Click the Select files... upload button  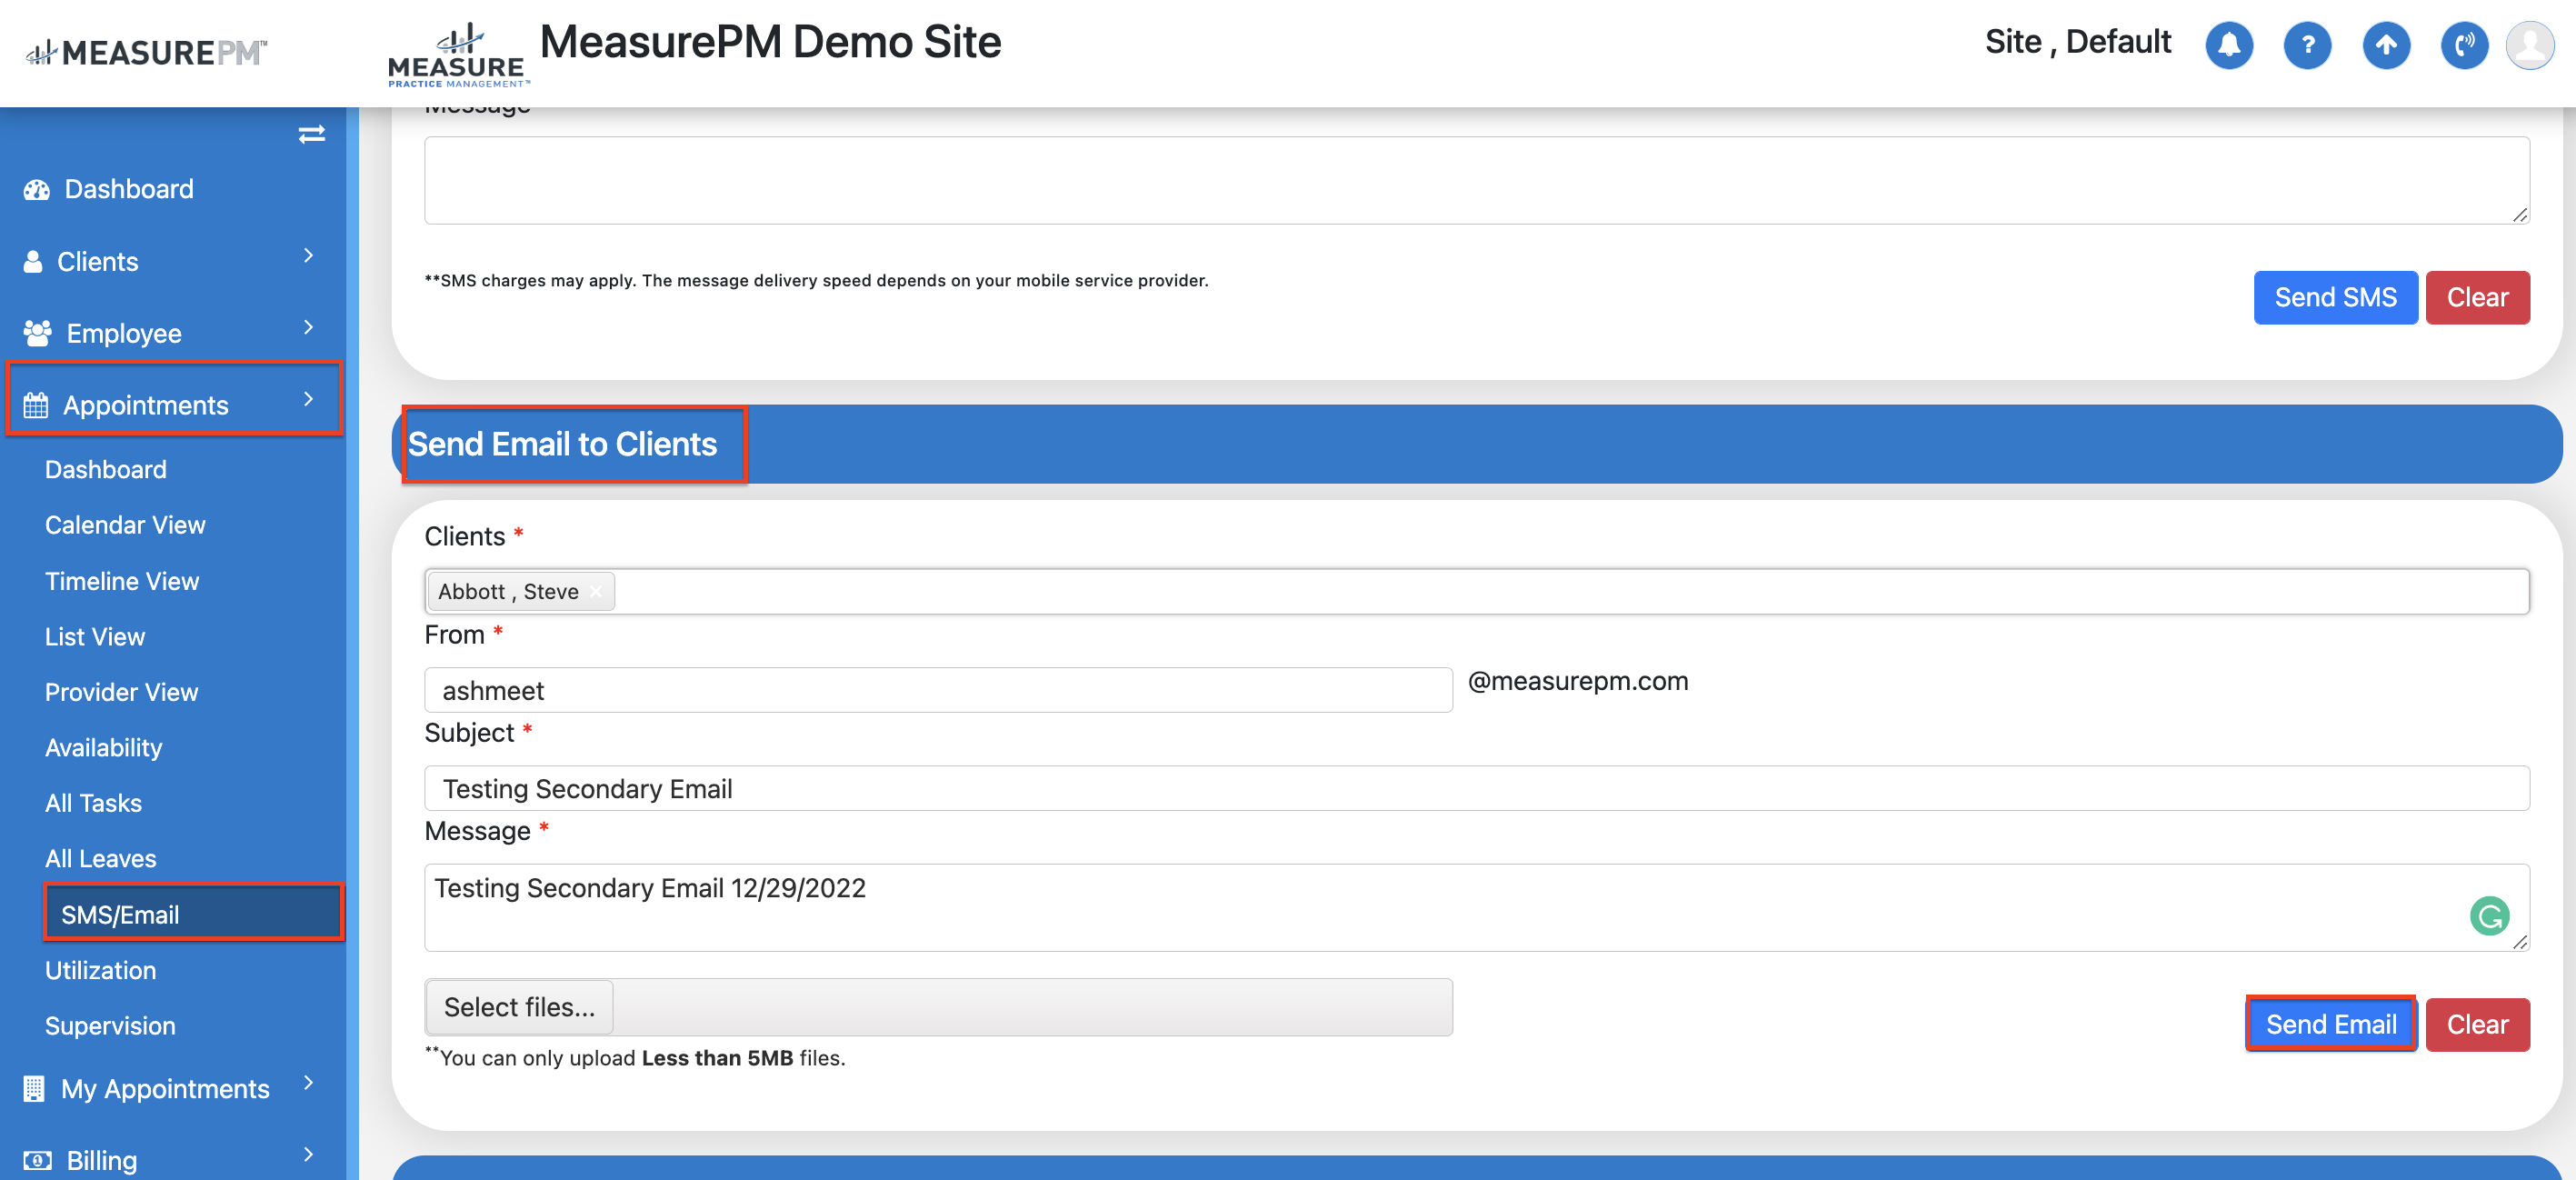[x=518, y=1006]
